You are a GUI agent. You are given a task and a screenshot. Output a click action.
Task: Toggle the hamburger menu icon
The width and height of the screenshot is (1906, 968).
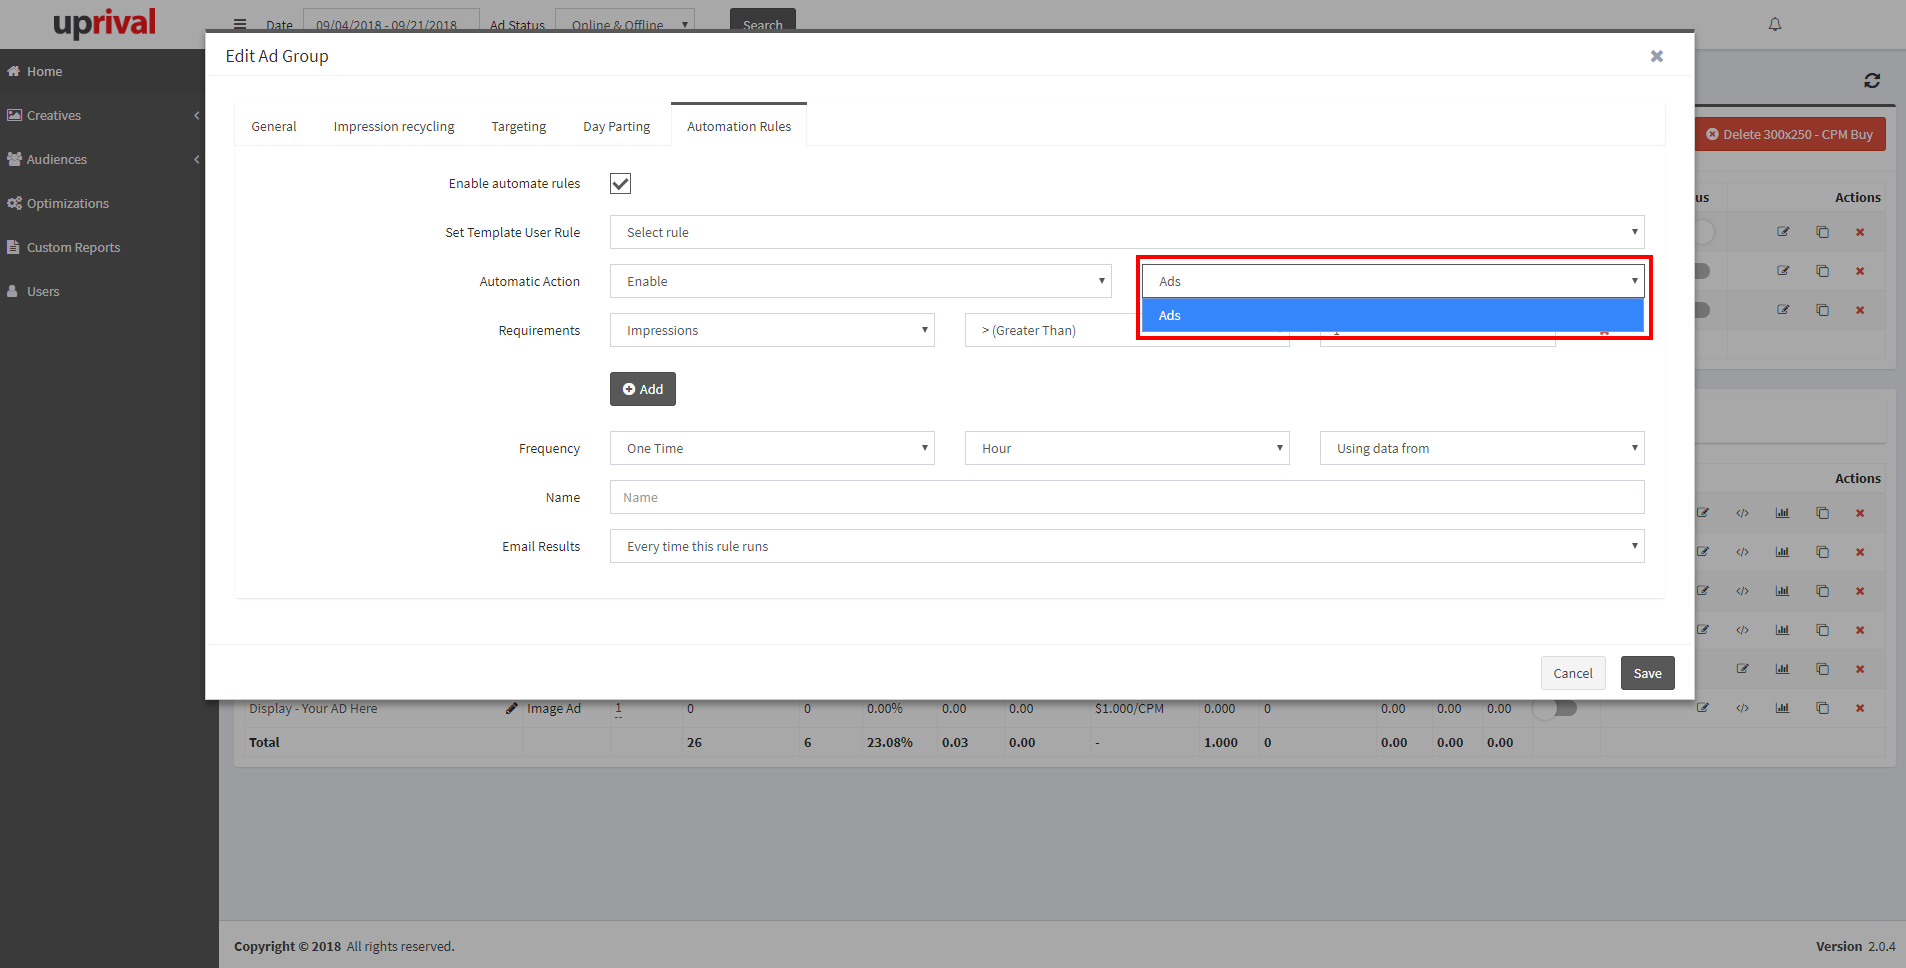tap(240, 24)
